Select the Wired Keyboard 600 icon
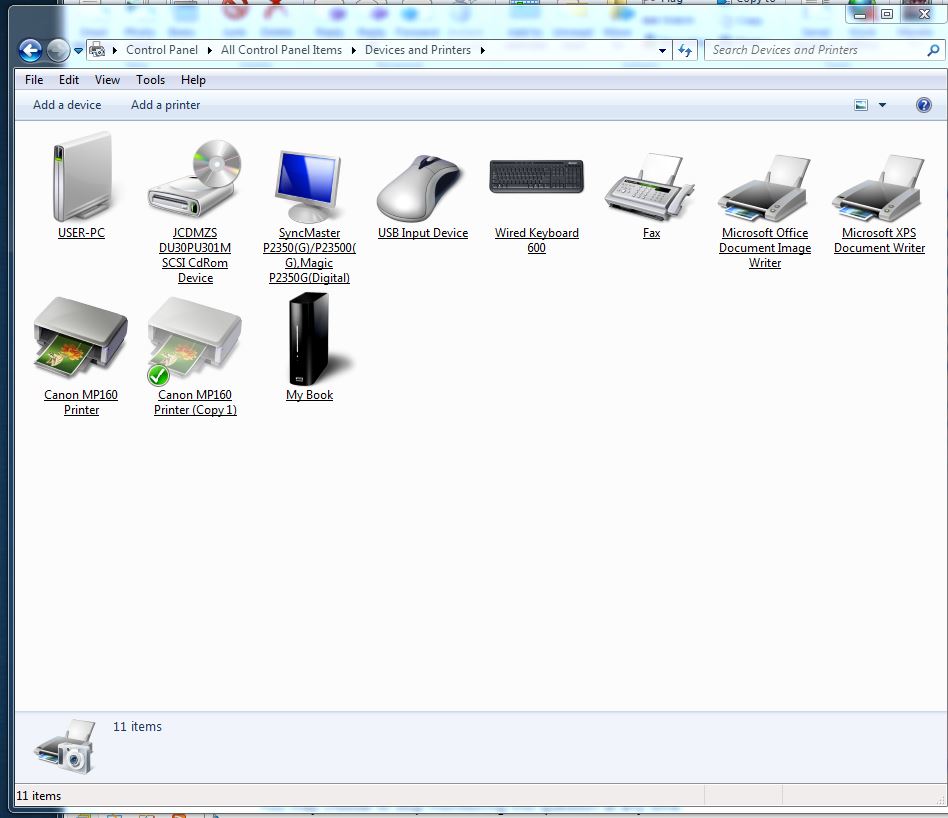The image size is (948, 818). [536, 177]
